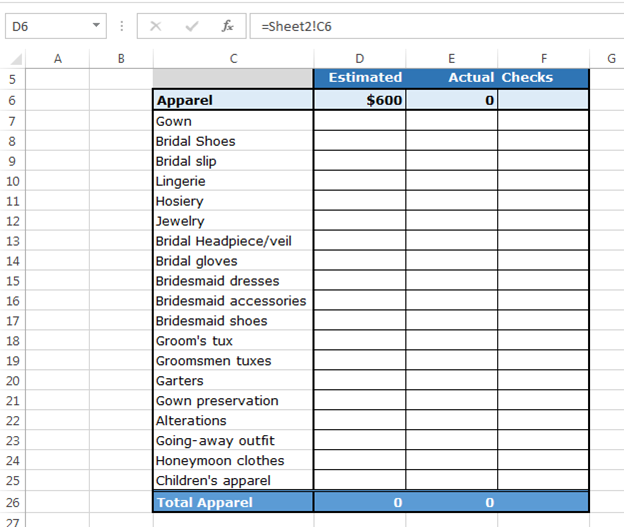Click the Checks header cell
Viewport: 624px width, 527px height.
point(544,78)
